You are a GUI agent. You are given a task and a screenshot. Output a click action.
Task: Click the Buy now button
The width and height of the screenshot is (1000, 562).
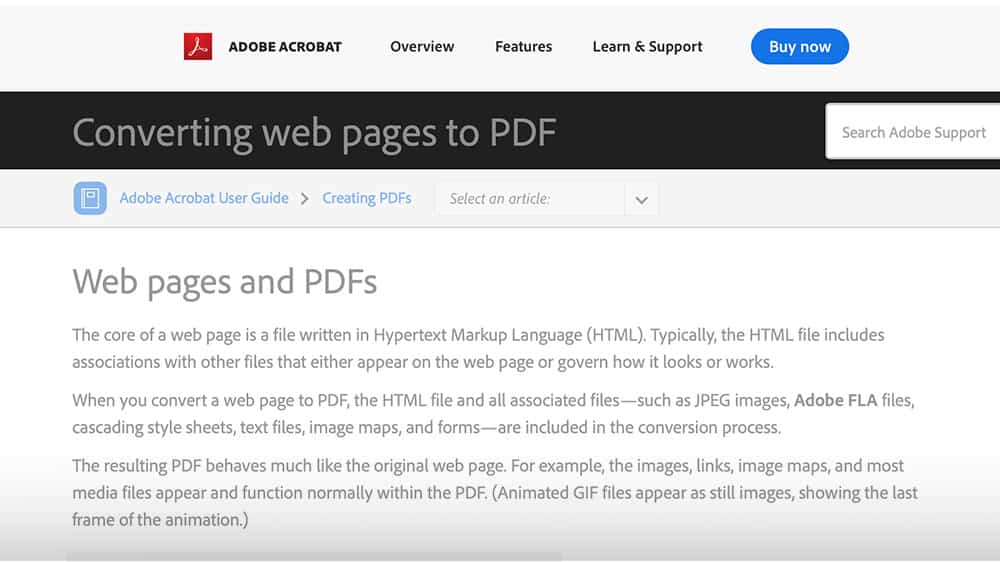(x=800, y=47)
